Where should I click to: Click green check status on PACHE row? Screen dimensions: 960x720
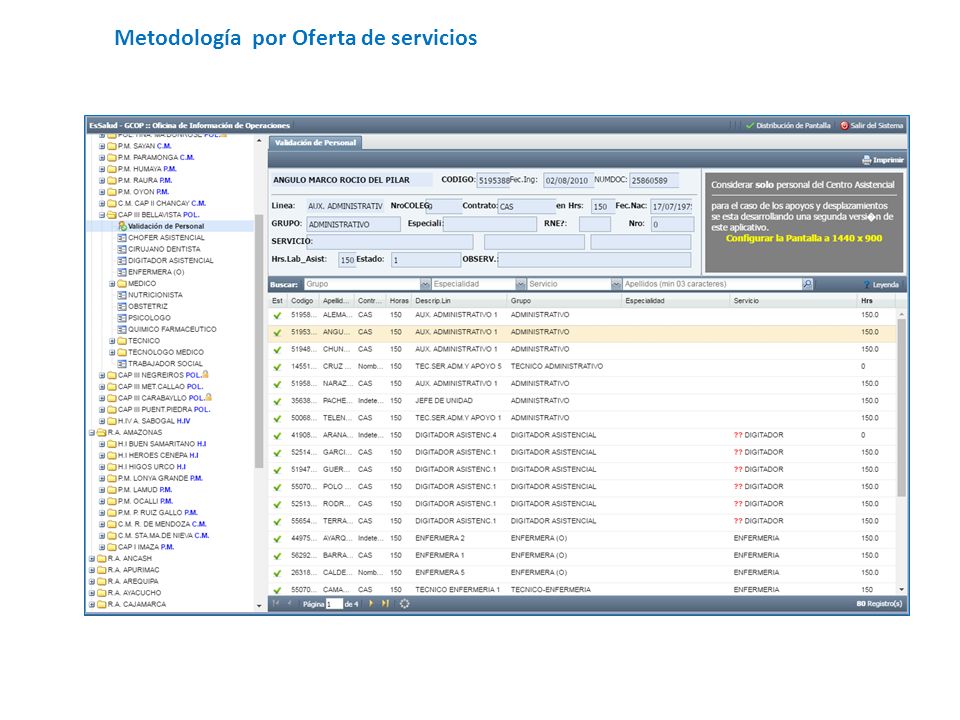point(277,401)
